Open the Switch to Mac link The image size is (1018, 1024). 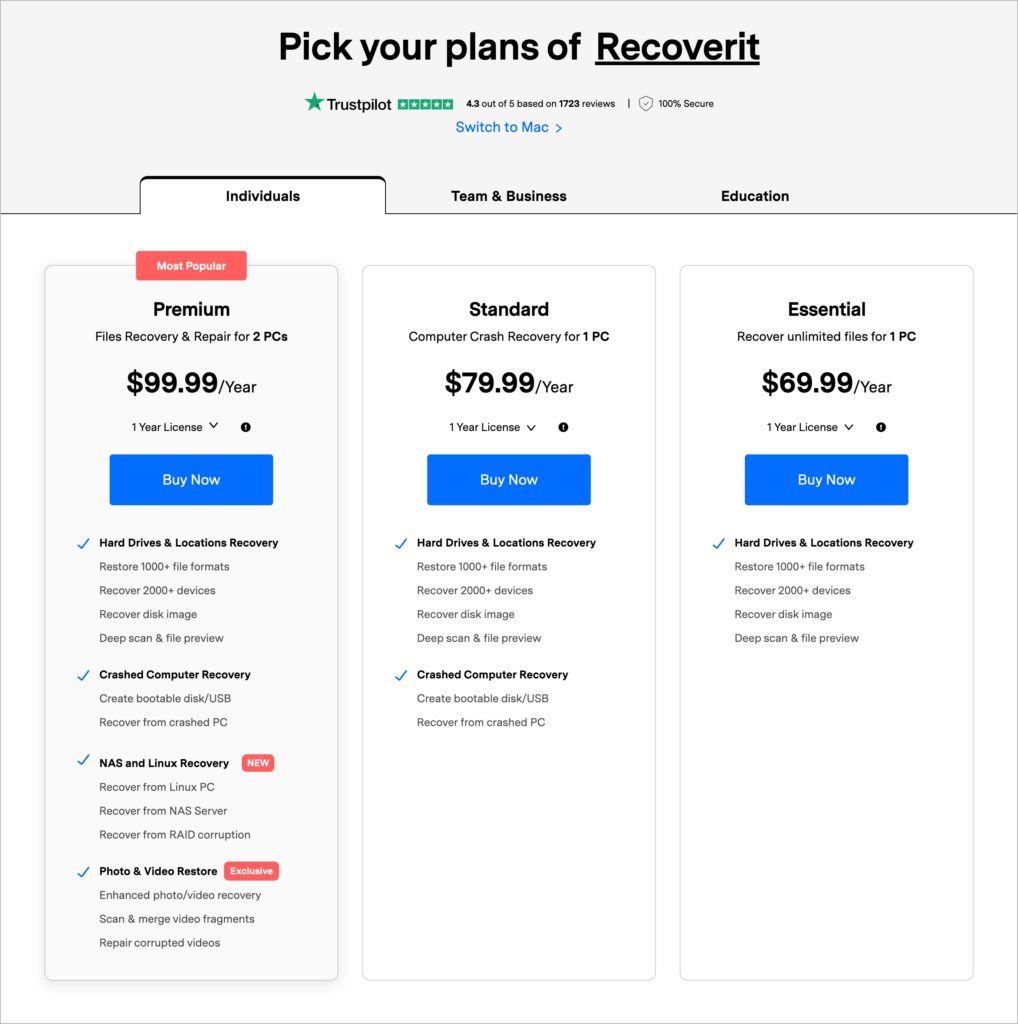pyautogui.click(x=502, y=127)
